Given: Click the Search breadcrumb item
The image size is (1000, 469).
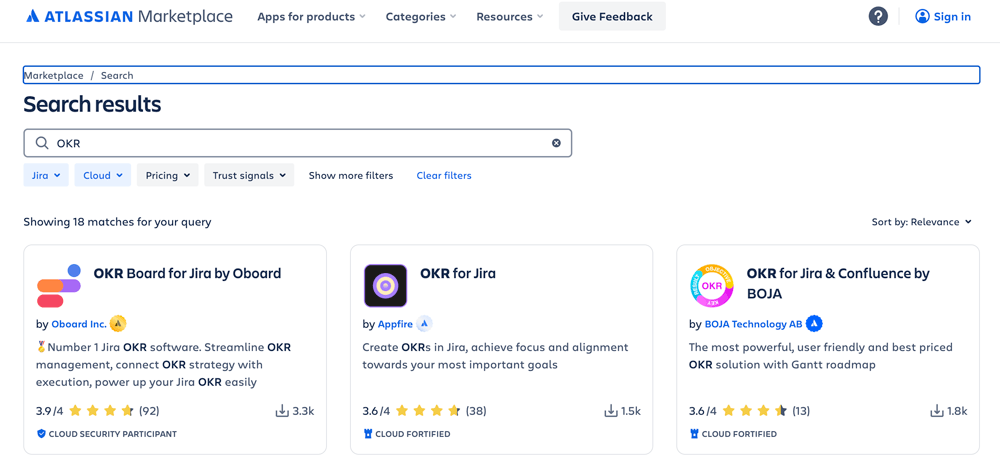Looking at the screenshot, I should coord(117,75).
